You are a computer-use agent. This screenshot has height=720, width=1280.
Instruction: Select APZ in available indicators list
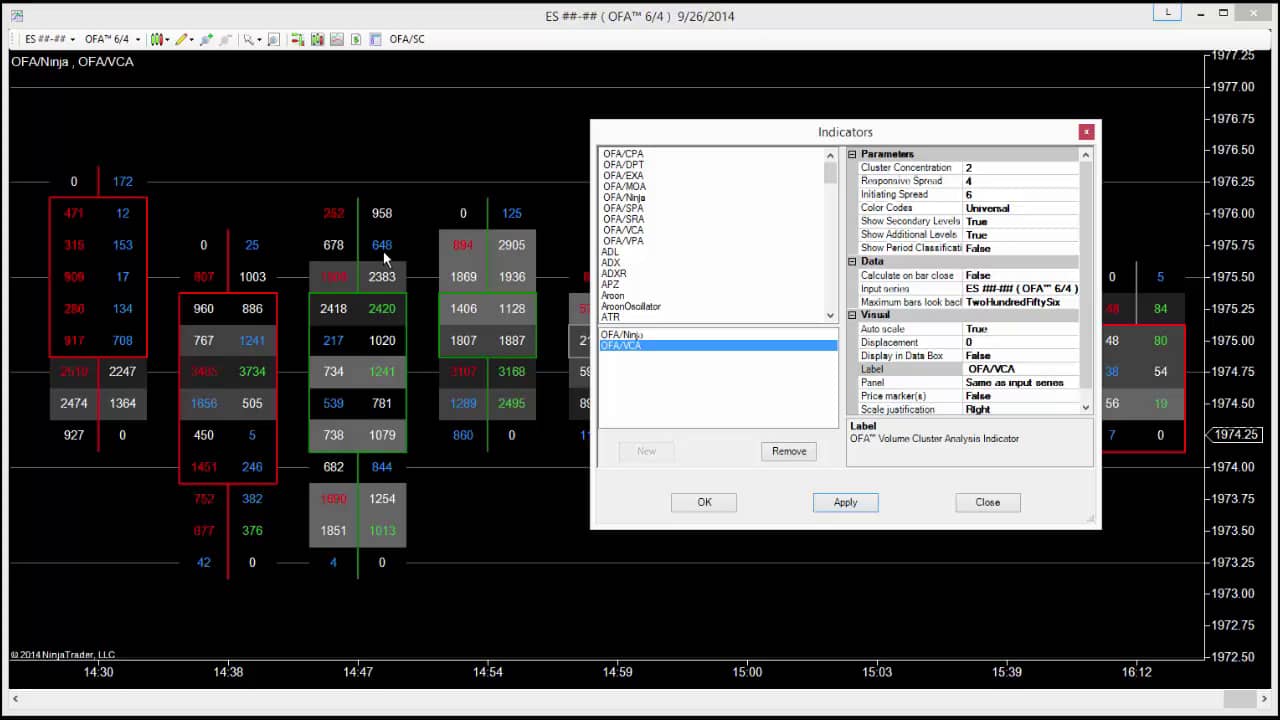(610, 285)
